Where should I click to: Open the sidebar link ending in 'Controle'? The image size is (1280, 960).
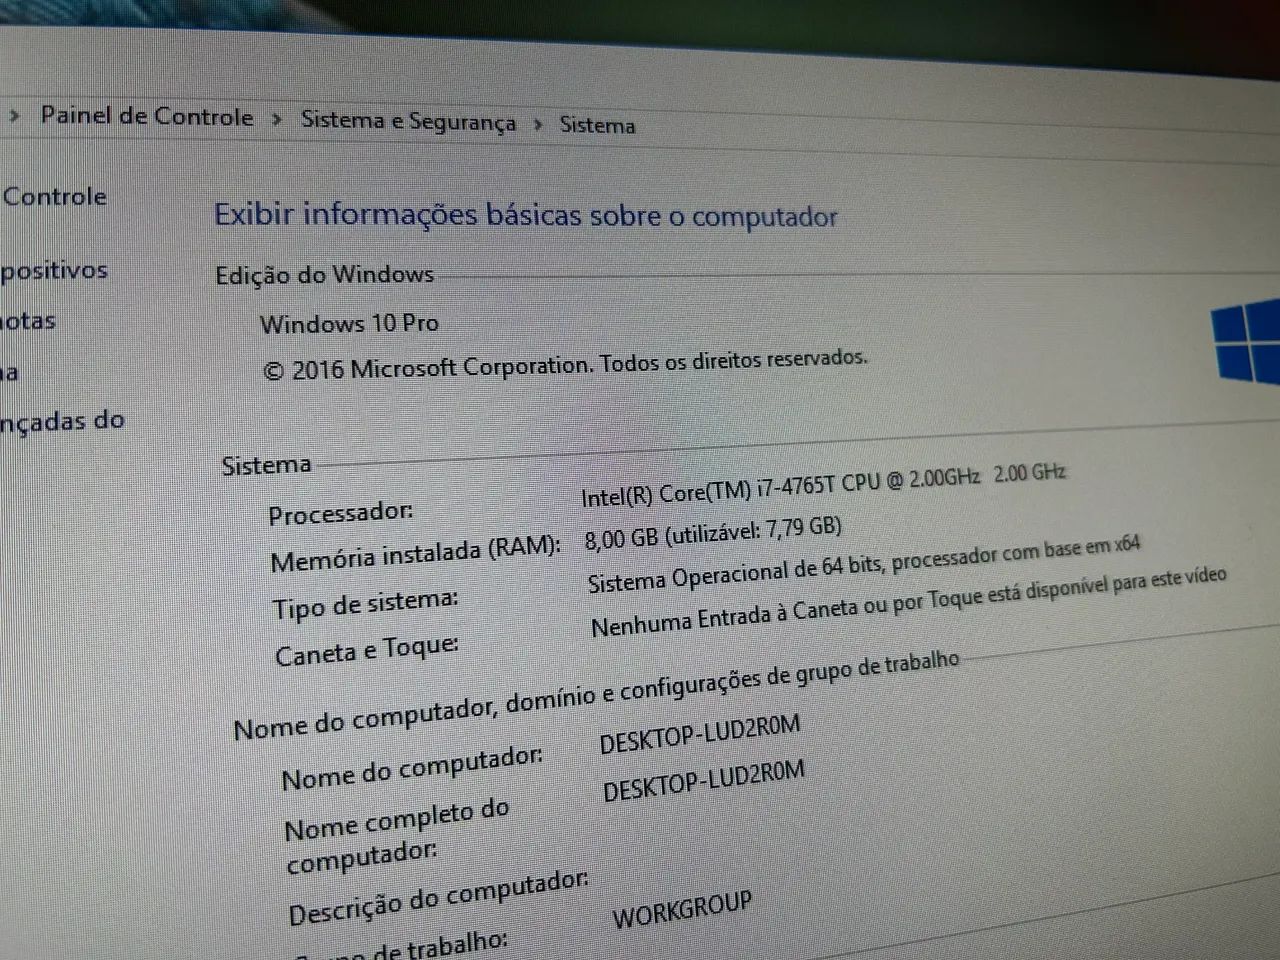coord(54,196)
